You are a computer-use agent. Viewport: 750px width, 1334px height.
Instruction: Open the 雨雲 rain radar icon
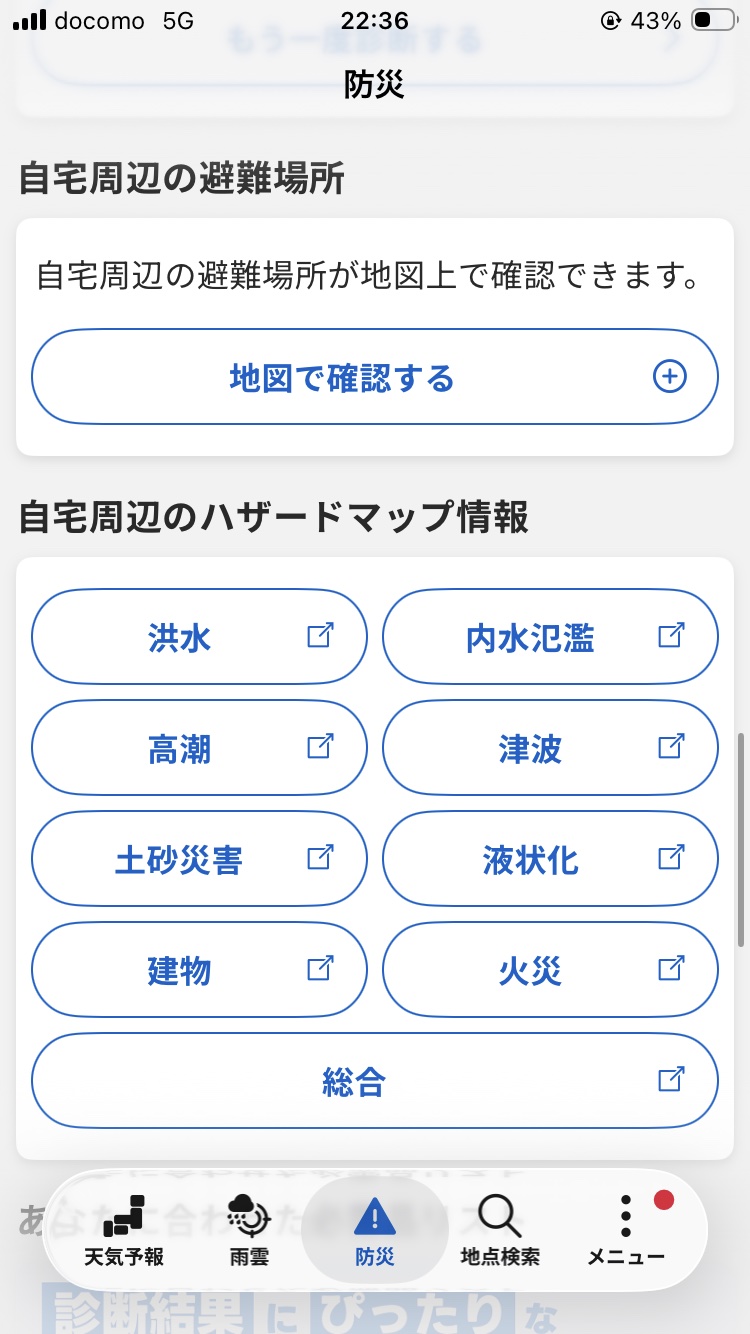[248, 1215]
